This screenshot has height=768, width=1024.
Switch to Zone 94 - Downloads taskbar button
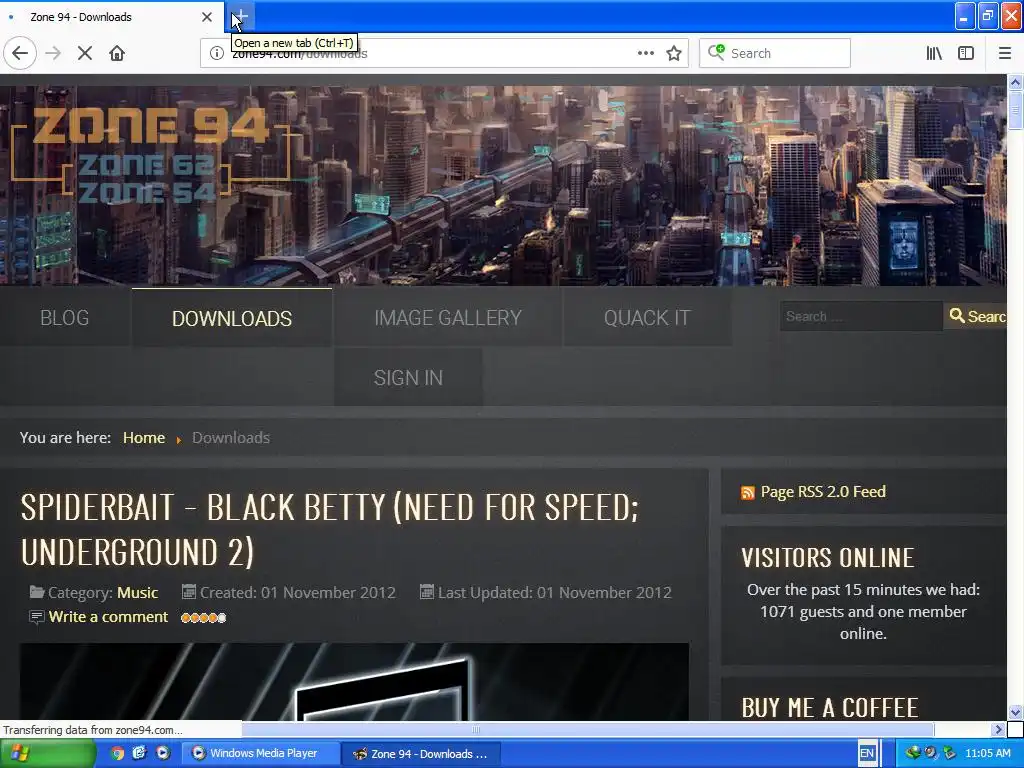(x=421, y=754)
